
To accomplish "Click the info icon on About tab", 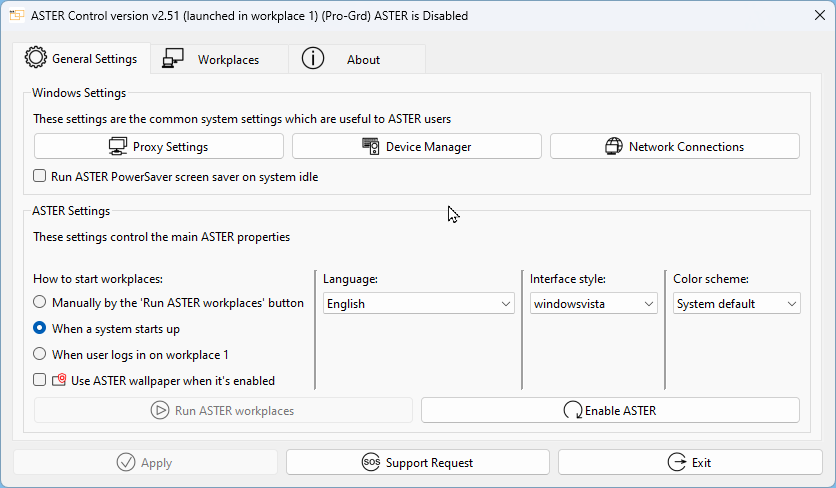I will (313, 59).
